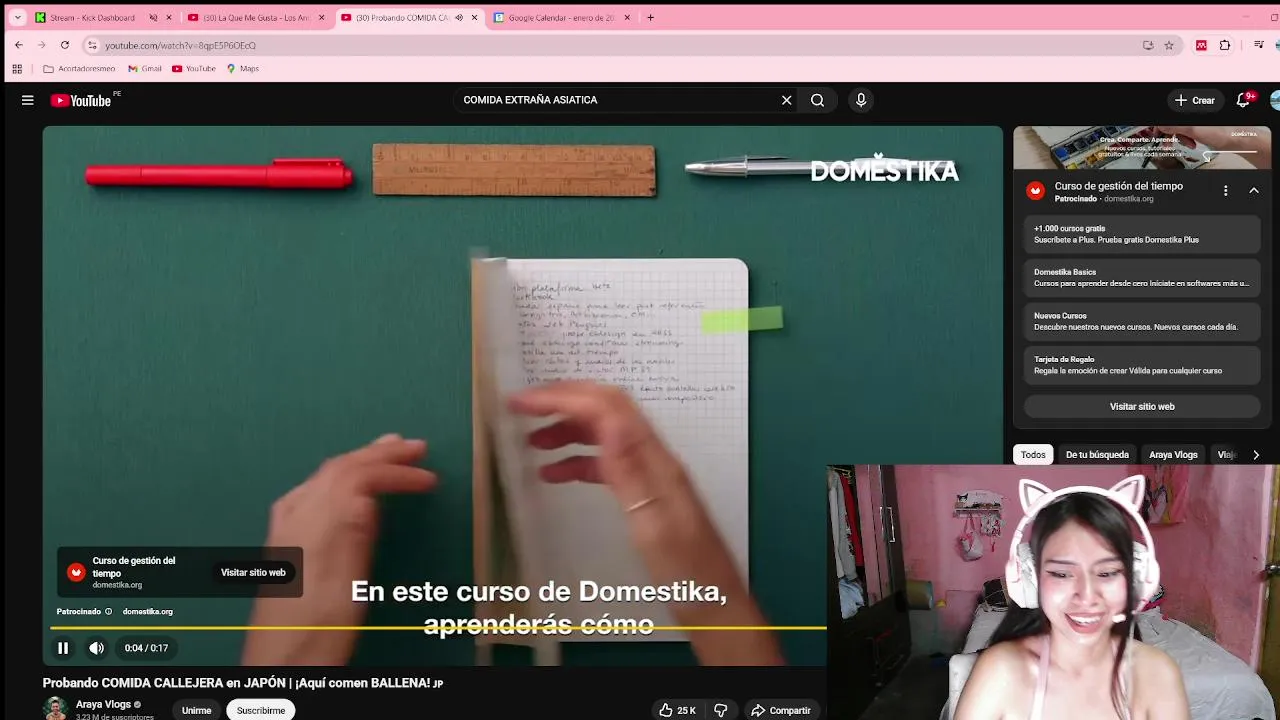Open Araya Vlogs channel avatar

click(56, 708)
